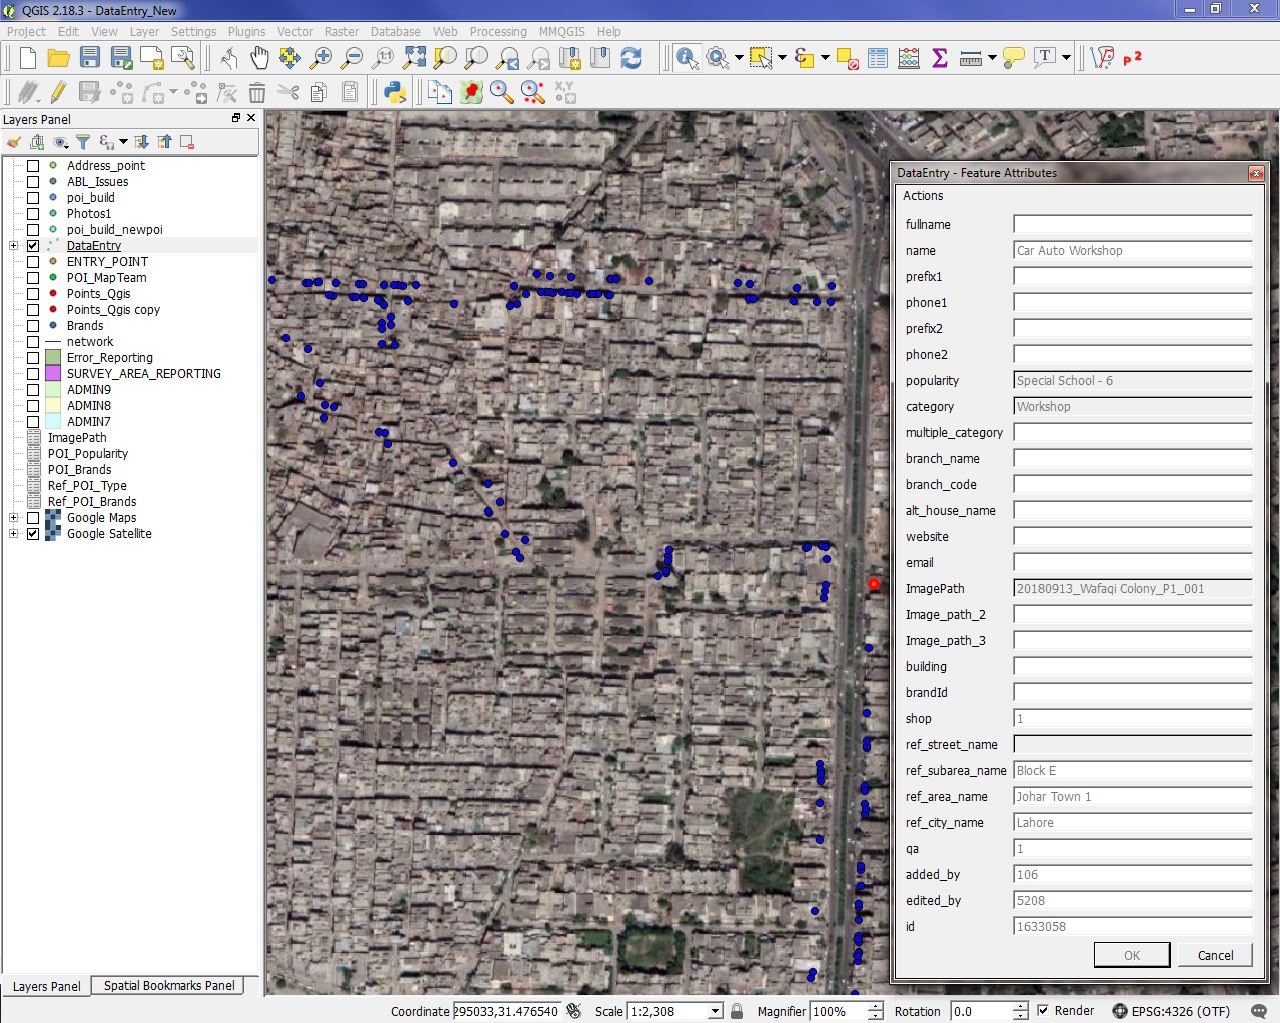Show statistical summary with sigma icon

click(x=940, y=58)
